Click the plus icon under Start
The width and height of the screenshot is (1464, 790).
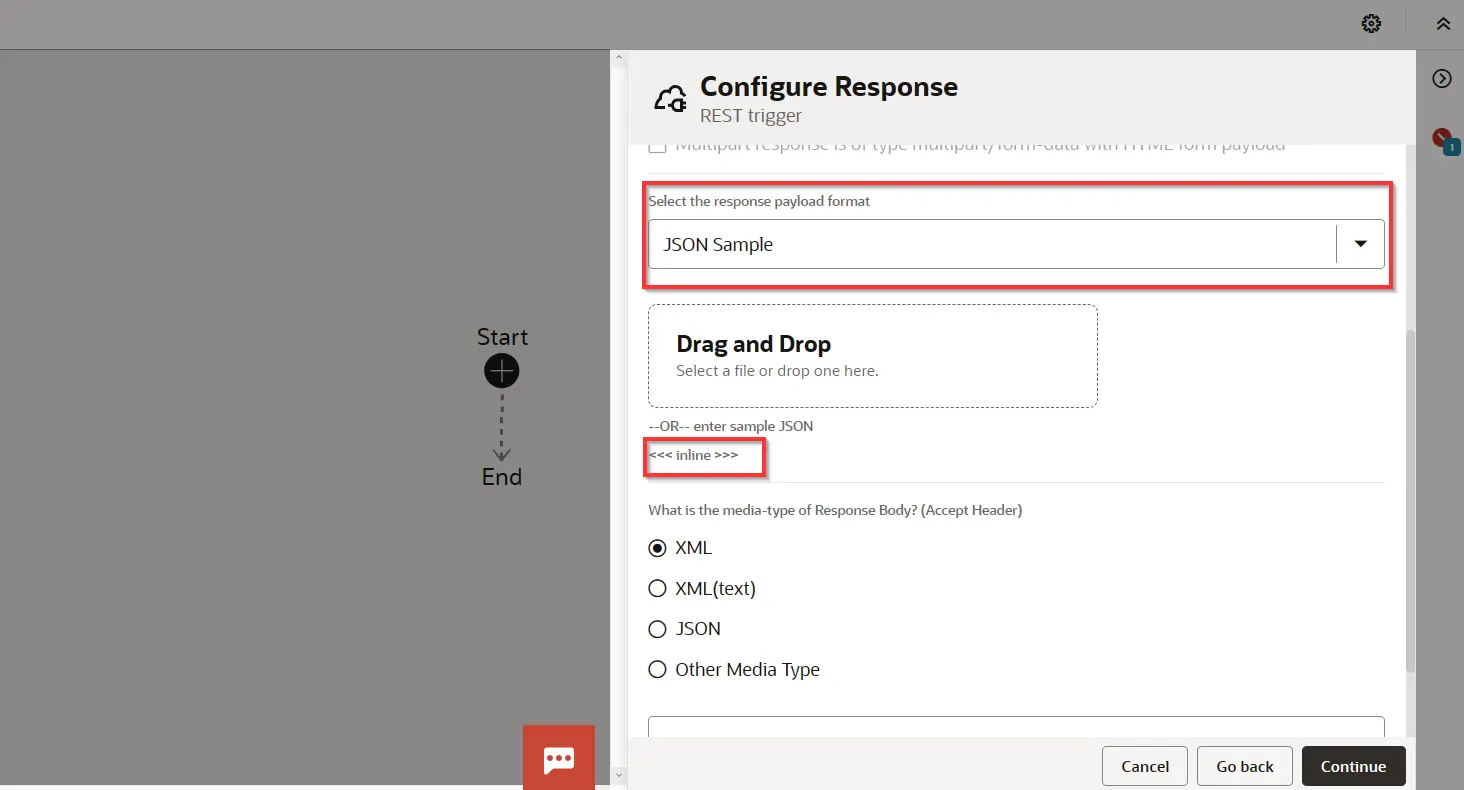tap(501, 372)
